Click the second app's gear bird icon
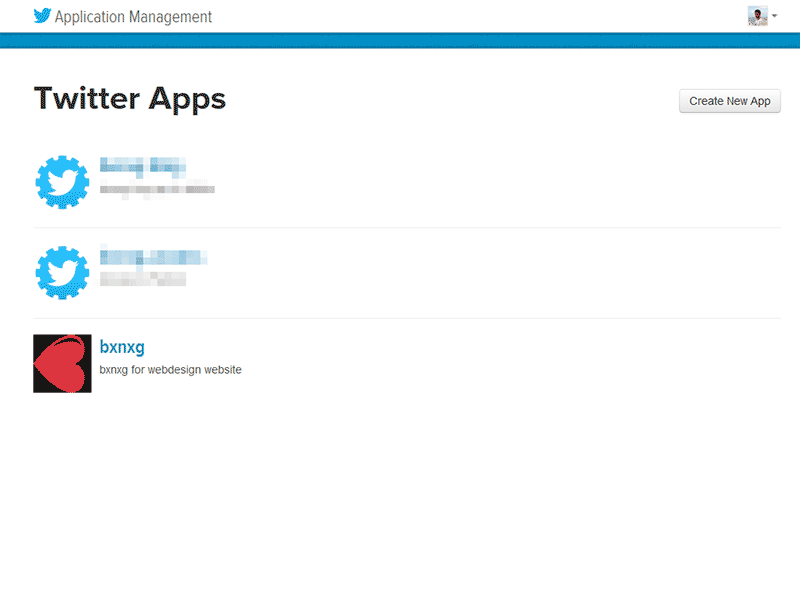Viewport: 800px width, 600px height. point(62,273)
